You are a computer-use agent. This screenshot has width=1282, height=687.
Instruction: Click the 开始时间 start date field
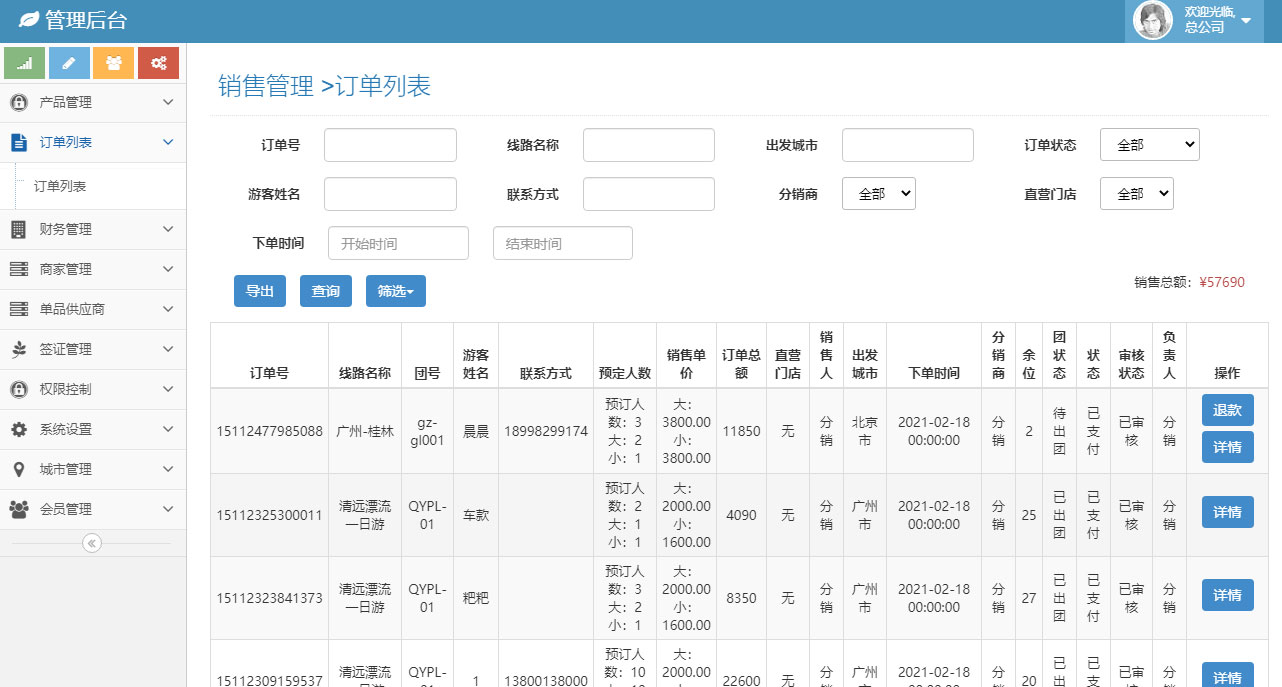[x=398, y=243]
